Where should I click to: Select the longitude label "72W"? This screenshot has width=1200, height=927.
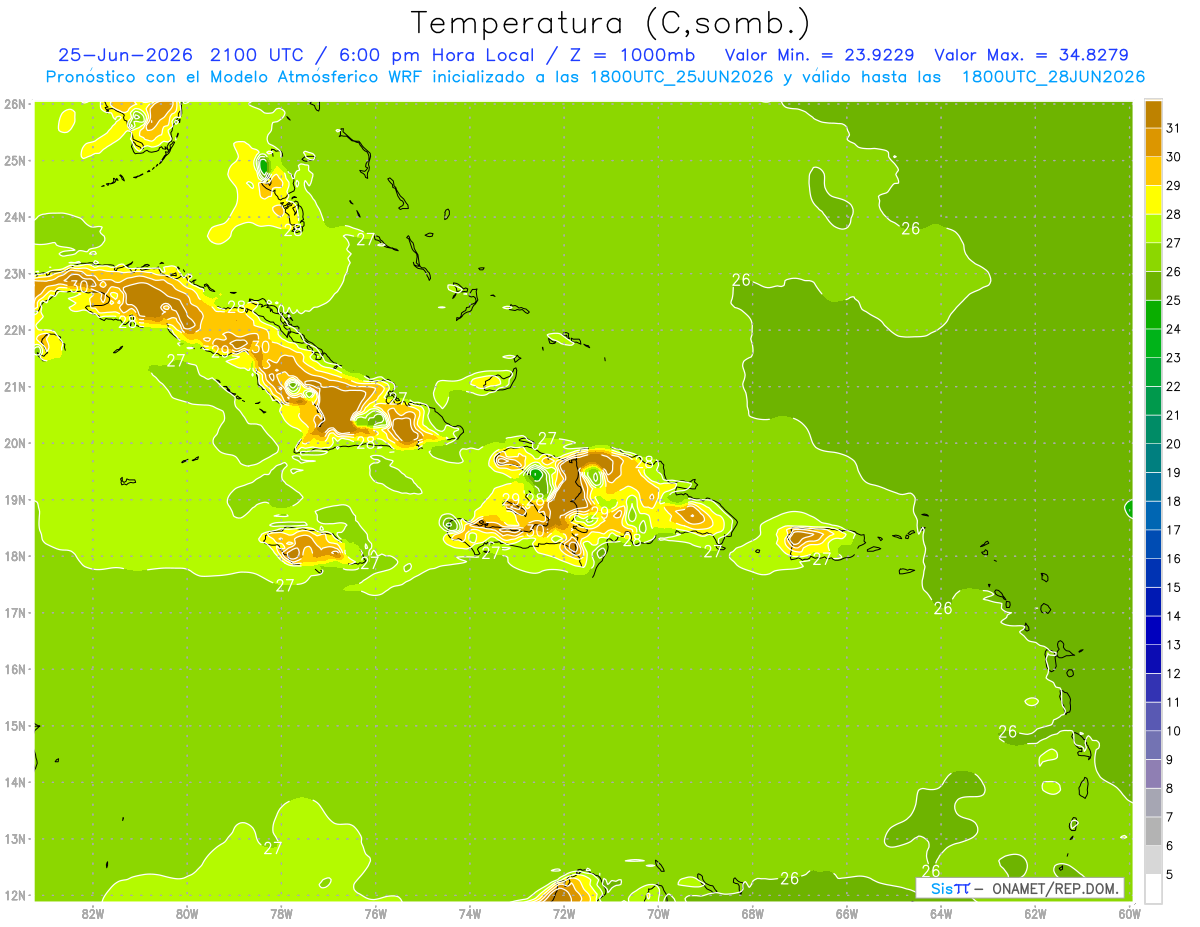tap(564, 913)
